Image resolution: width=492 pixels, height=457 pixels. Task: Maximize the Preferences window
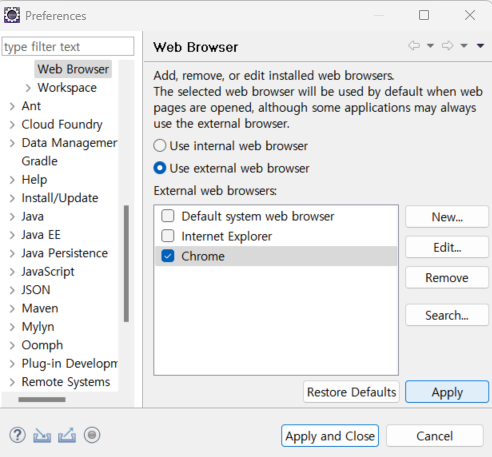tap(424, 15)
